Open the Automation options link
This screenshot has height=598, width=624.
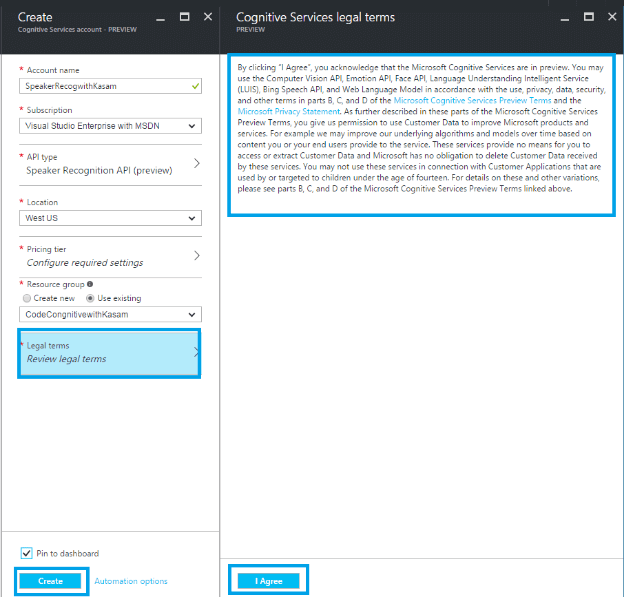(x=131, y=581)
